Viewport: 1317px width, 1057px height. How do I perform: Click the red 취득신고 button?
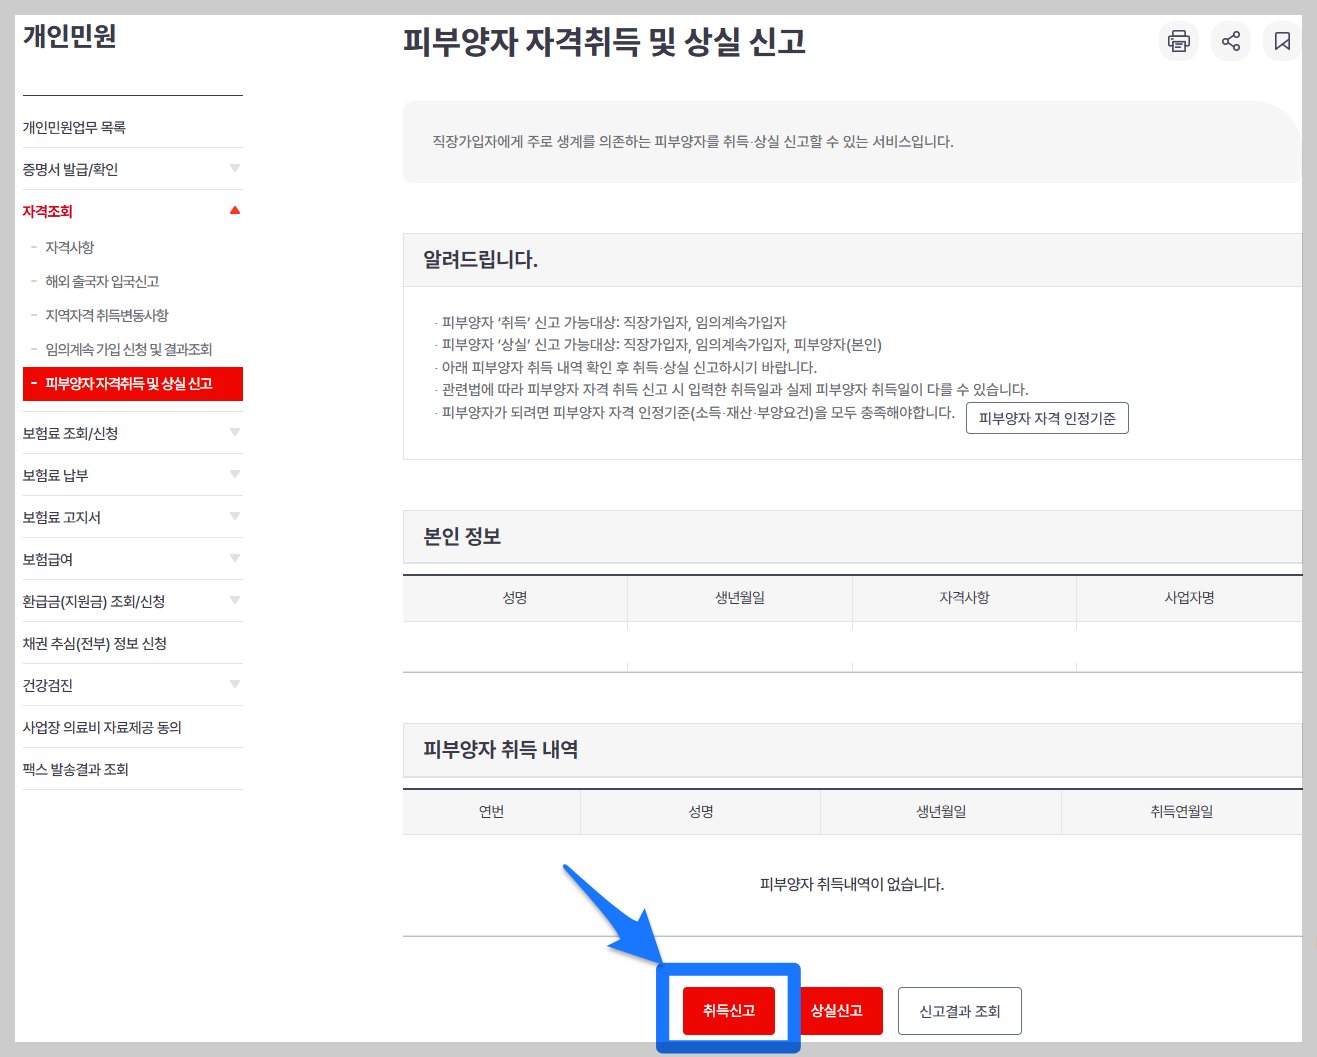[x=728, y=1010]
